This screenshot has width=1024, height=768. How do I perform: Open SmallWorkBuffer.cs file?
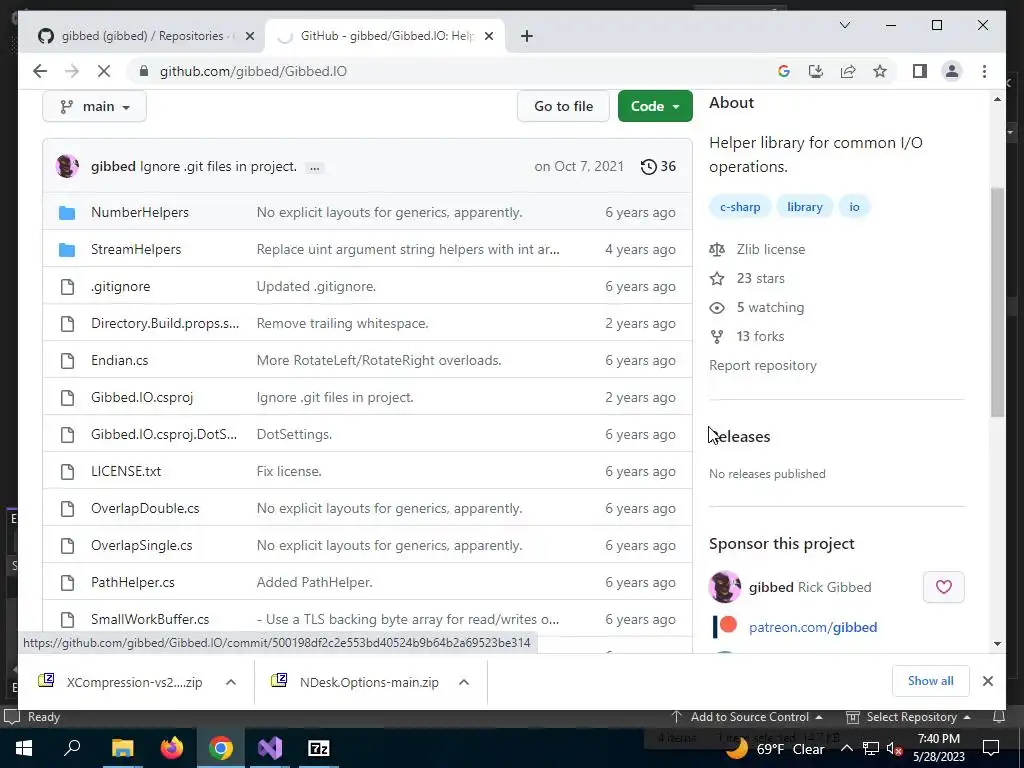tap(150, 620)
